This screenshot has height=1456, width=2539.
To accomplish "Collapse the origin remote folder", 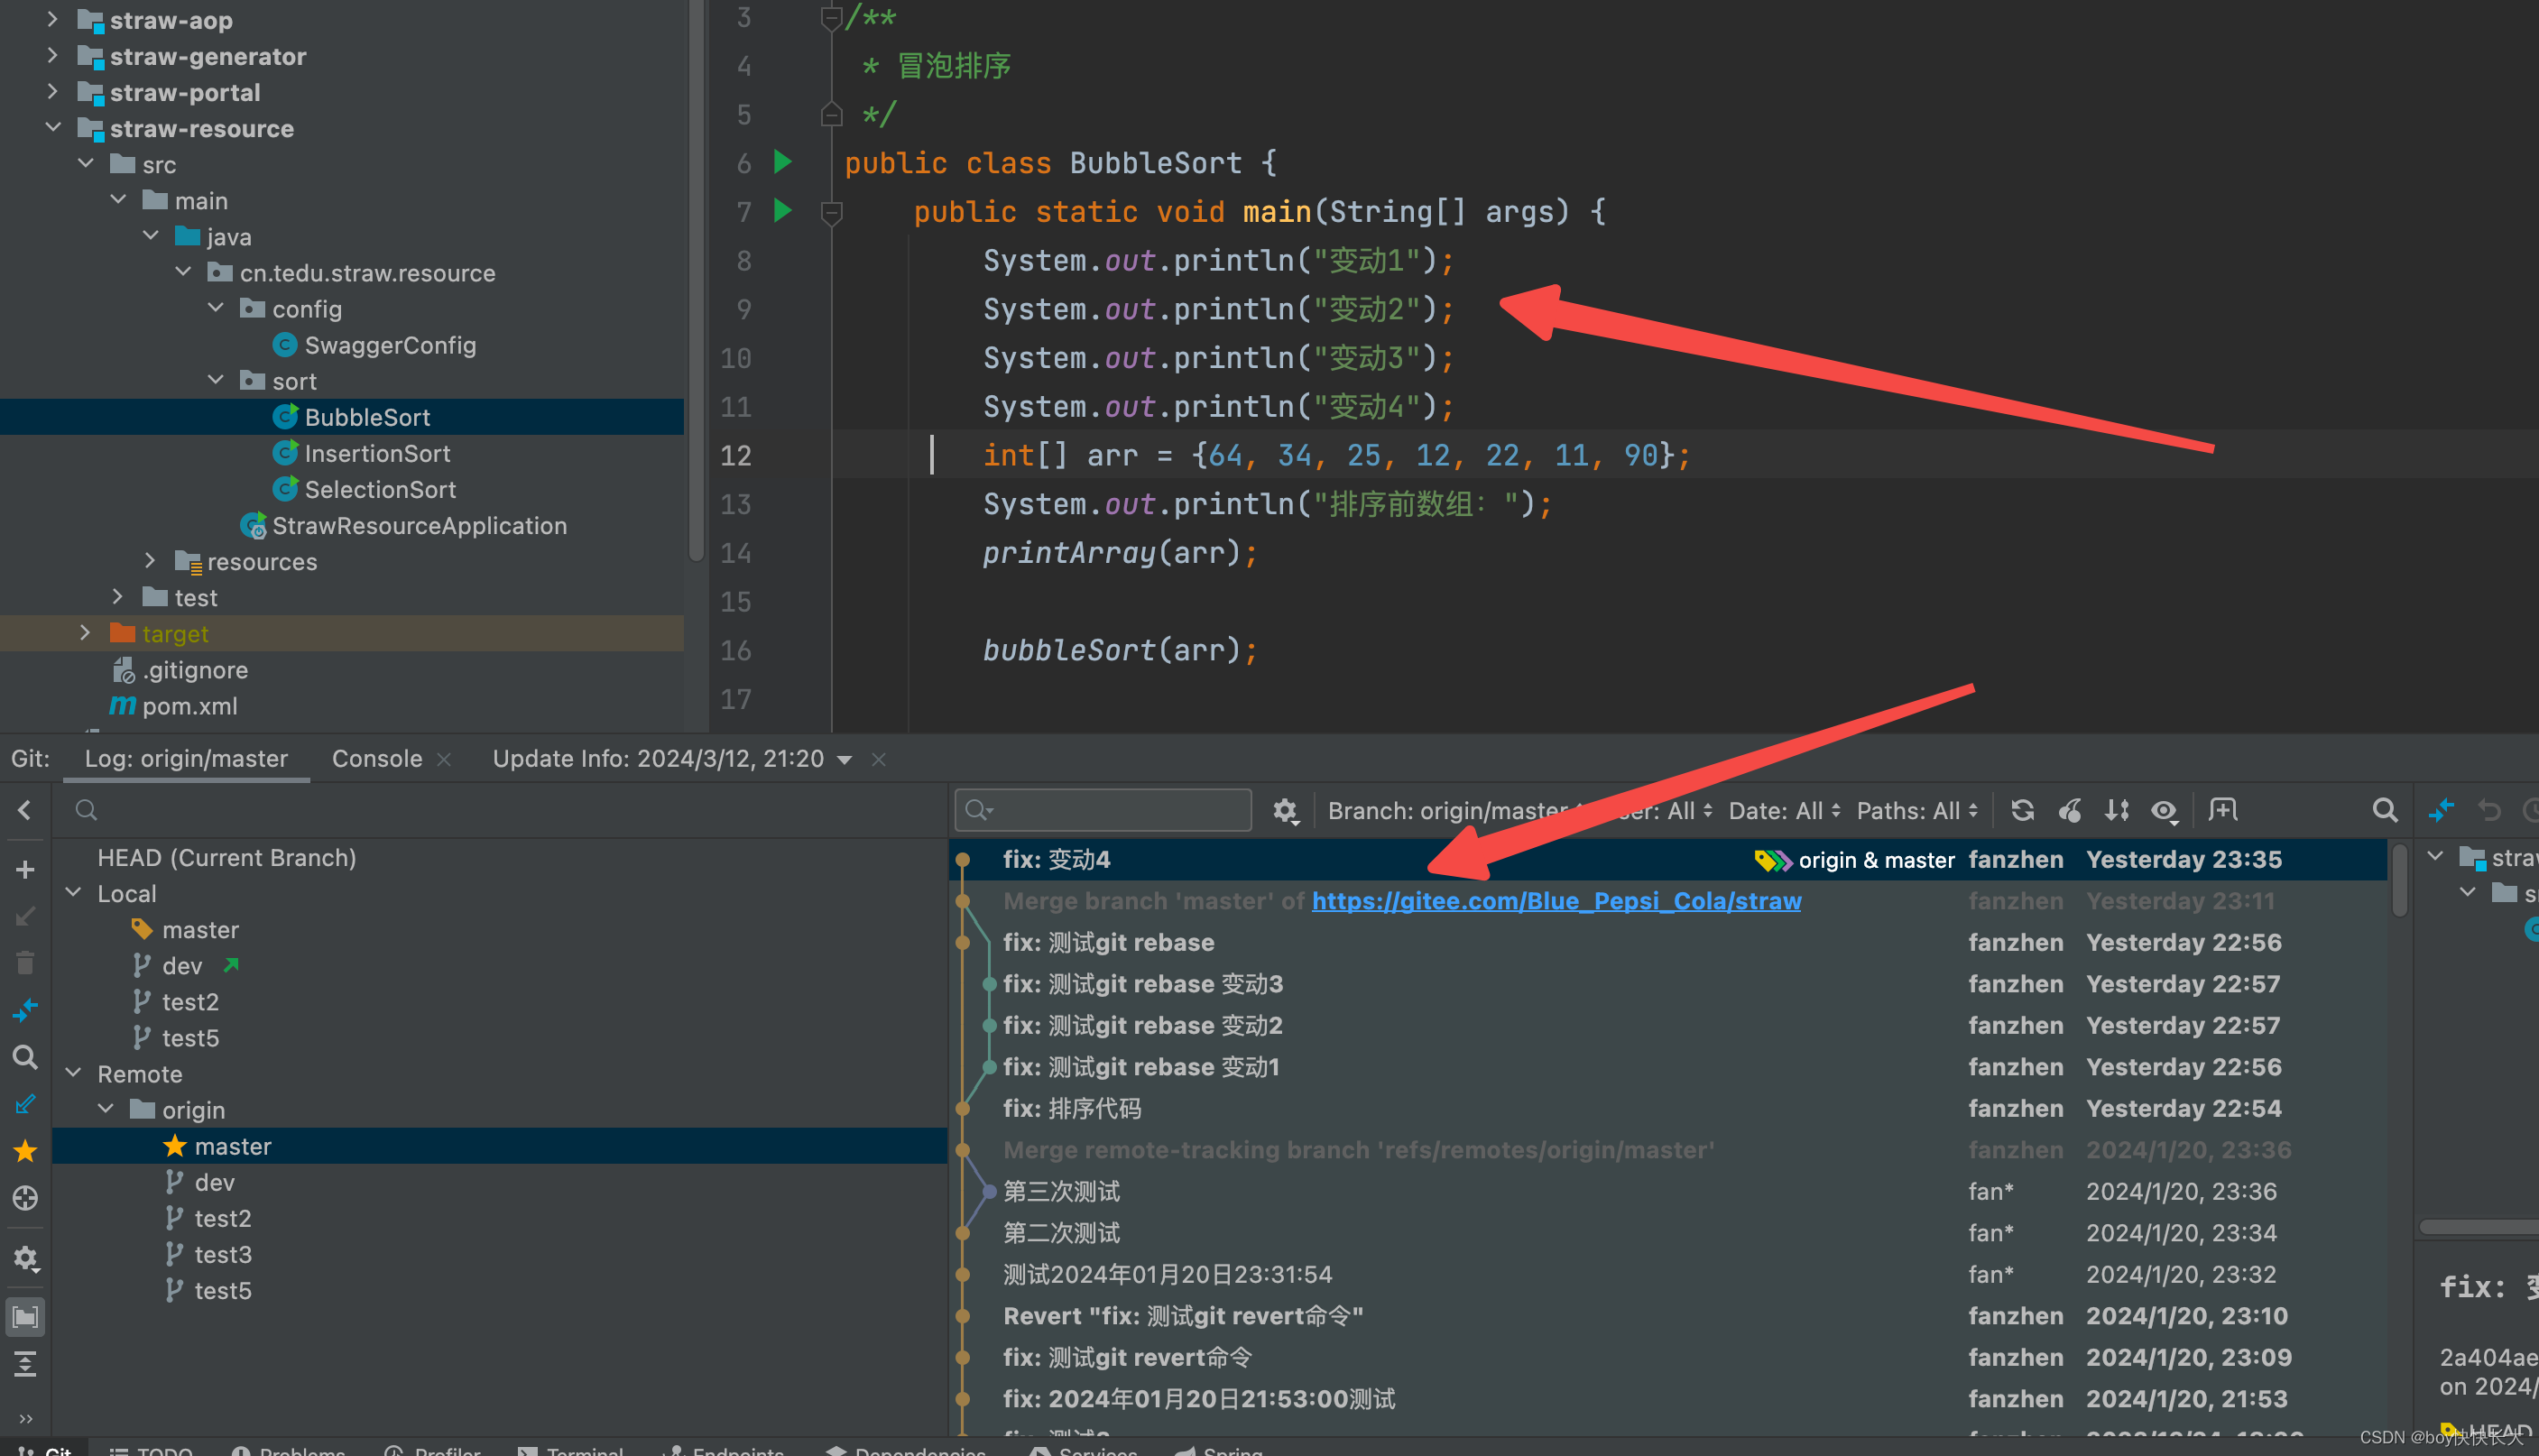I will point(105,1109).
